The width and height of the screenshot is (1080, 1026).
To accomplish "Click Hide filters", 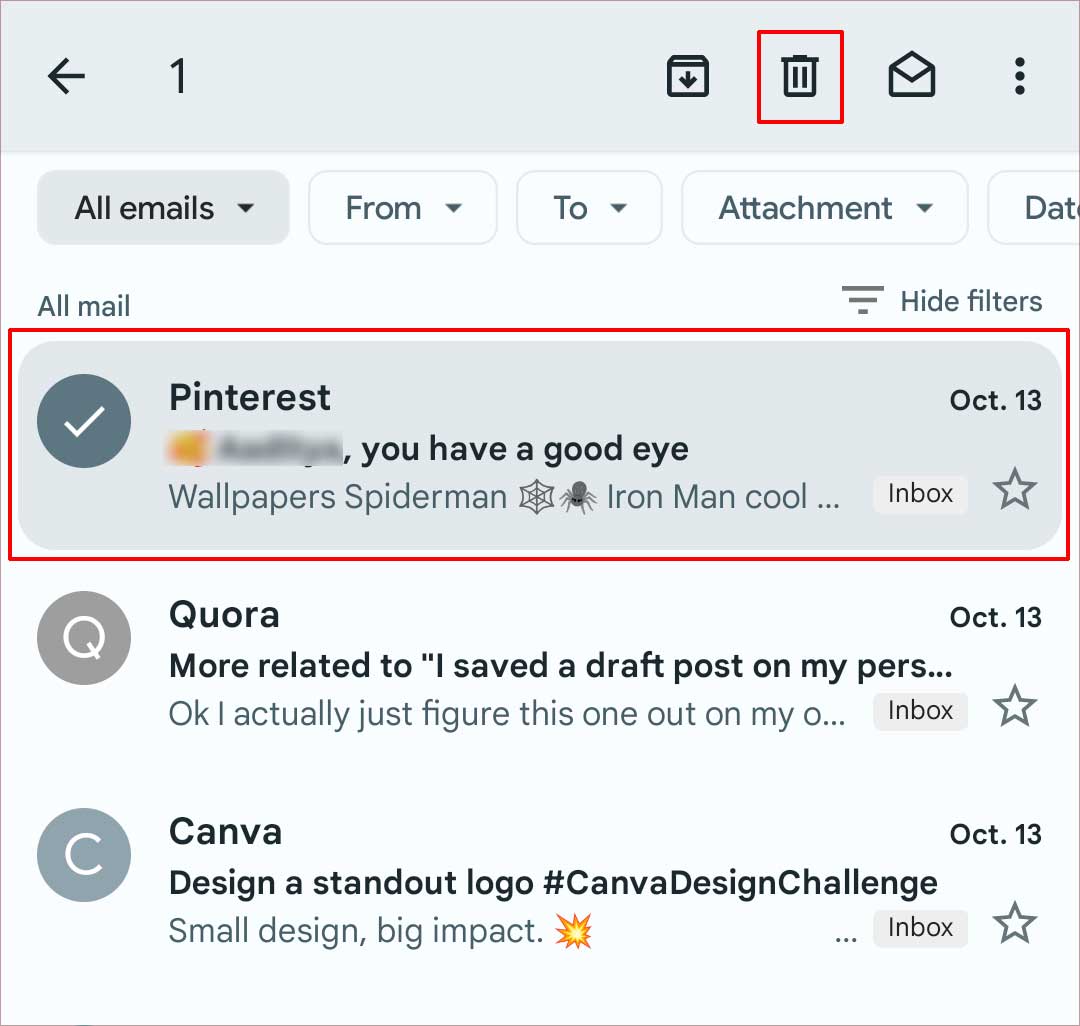I will (970, 301).
